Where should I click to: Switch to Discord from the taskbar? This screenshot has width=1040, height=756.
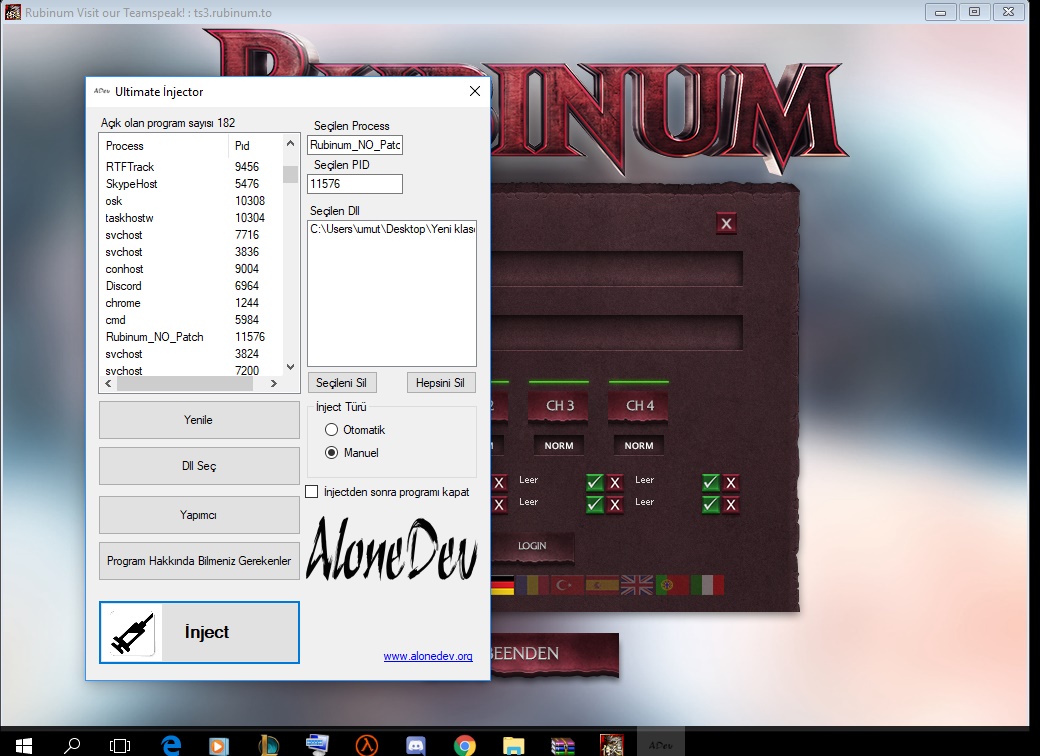tap(415, 745)
